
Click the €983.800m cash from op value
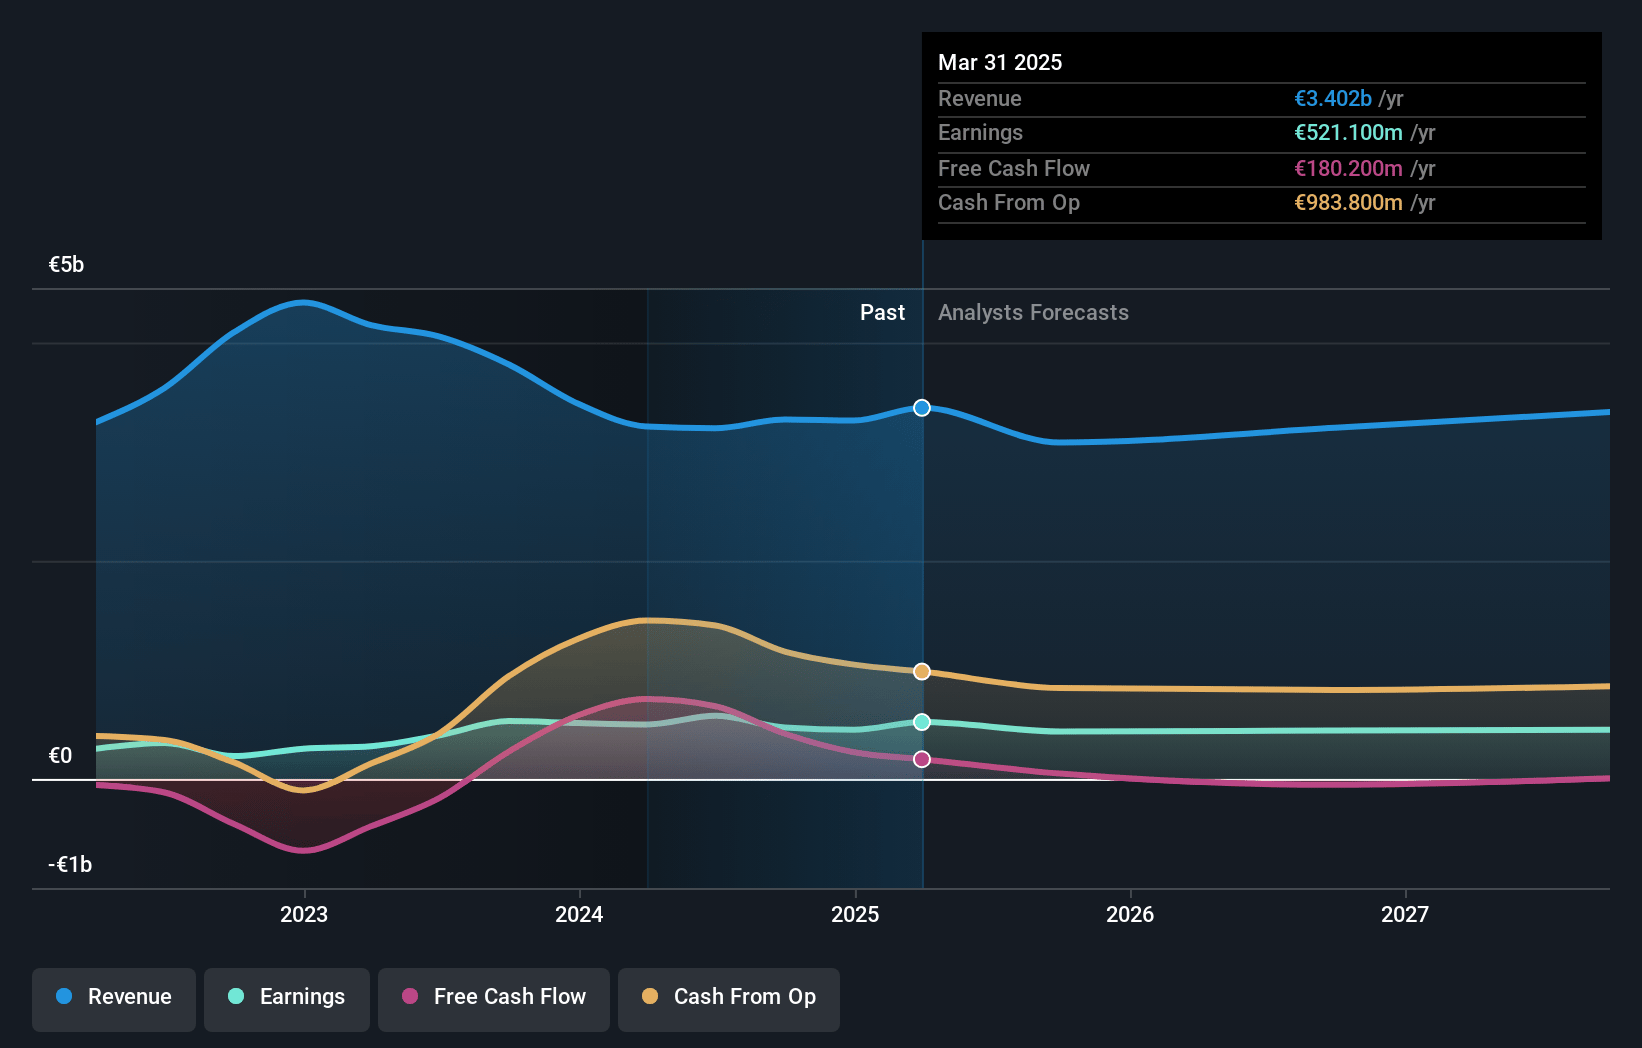coord(1348,203)
